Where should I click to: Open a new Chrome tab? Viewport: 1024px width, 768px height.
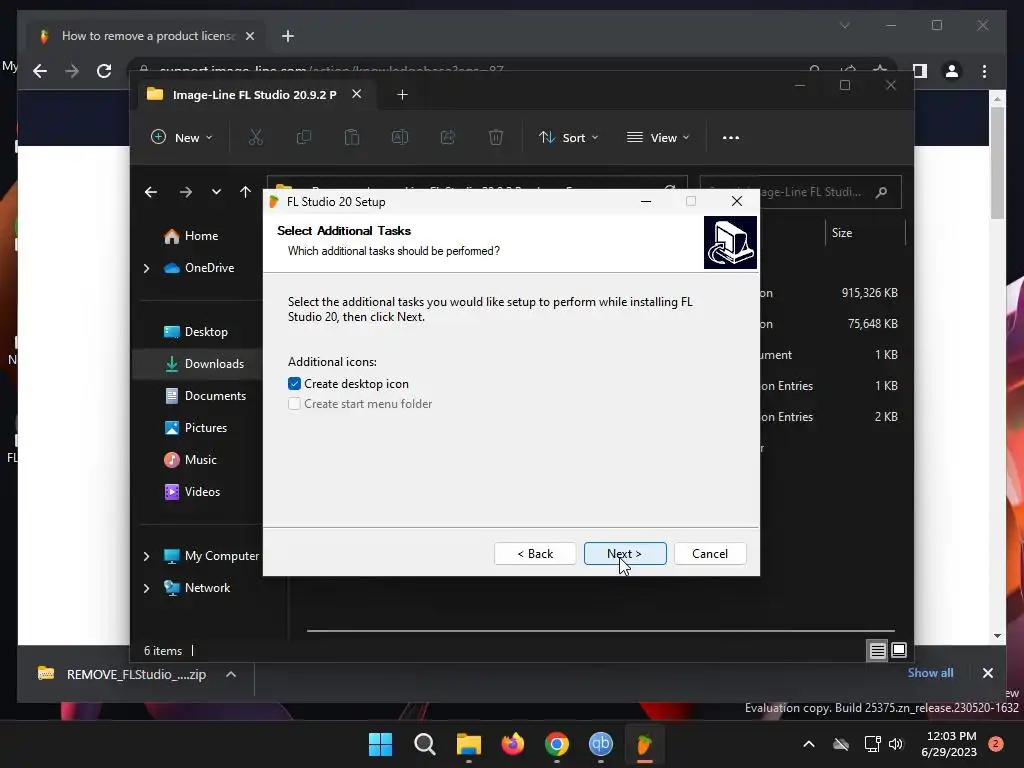[287, 36]
